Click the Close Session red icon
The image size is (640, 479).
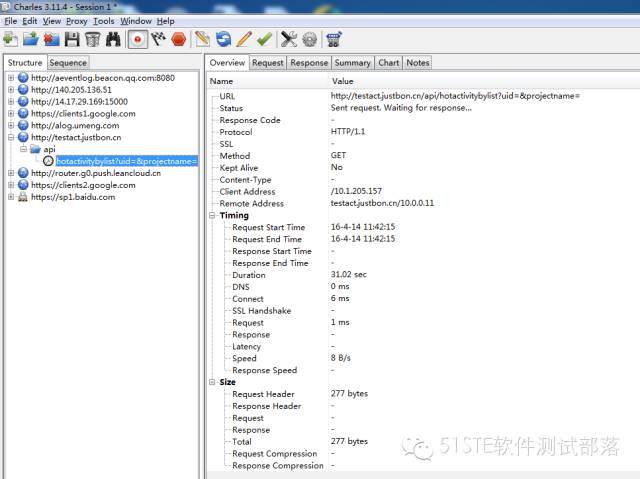pyautogui.click(x=51, y=40)
